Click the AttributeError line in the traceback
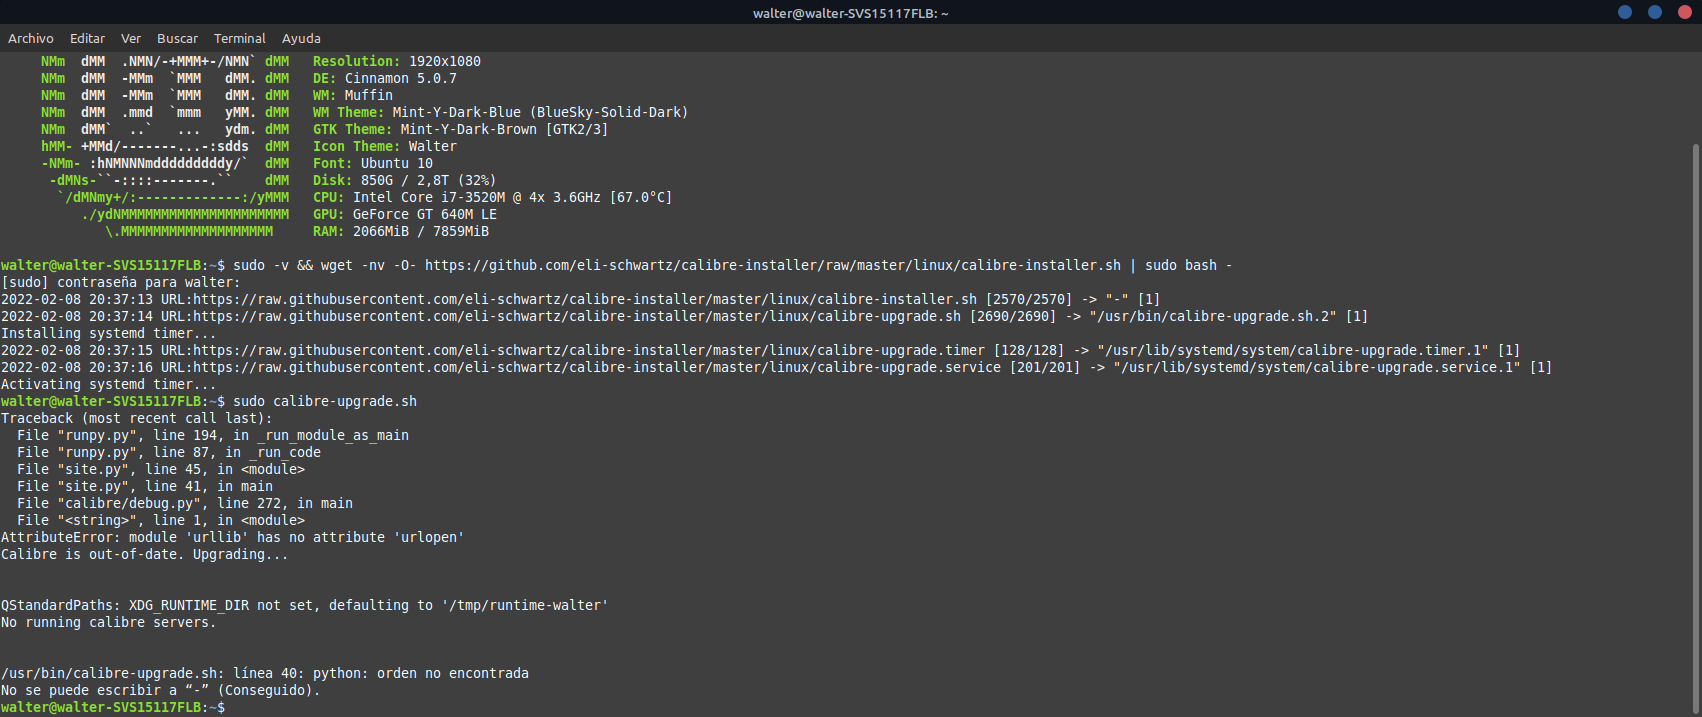1702x717 pixels. tap(232, 537)
